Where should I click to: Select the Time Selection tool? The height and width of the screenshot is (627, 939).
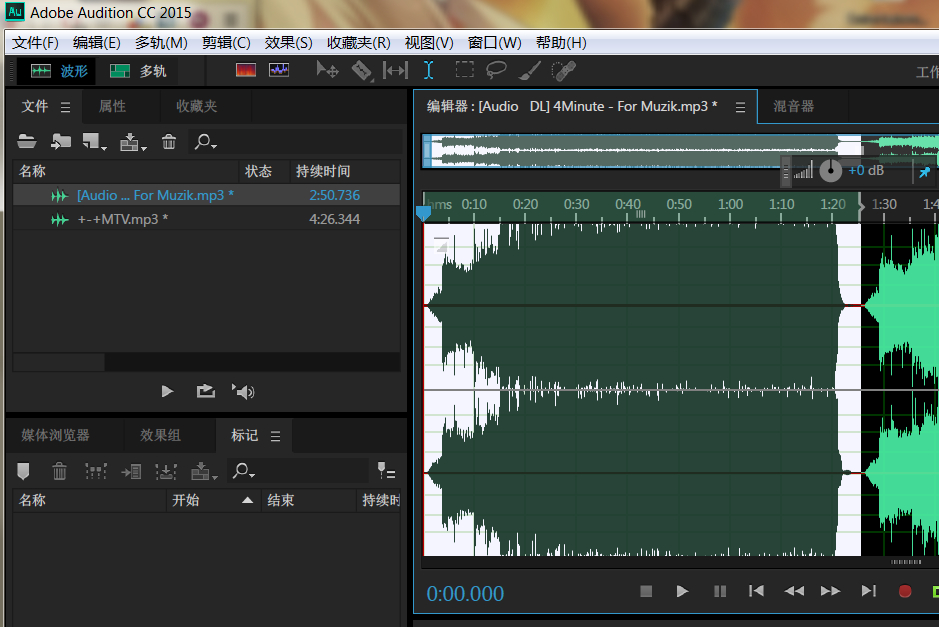428,70
